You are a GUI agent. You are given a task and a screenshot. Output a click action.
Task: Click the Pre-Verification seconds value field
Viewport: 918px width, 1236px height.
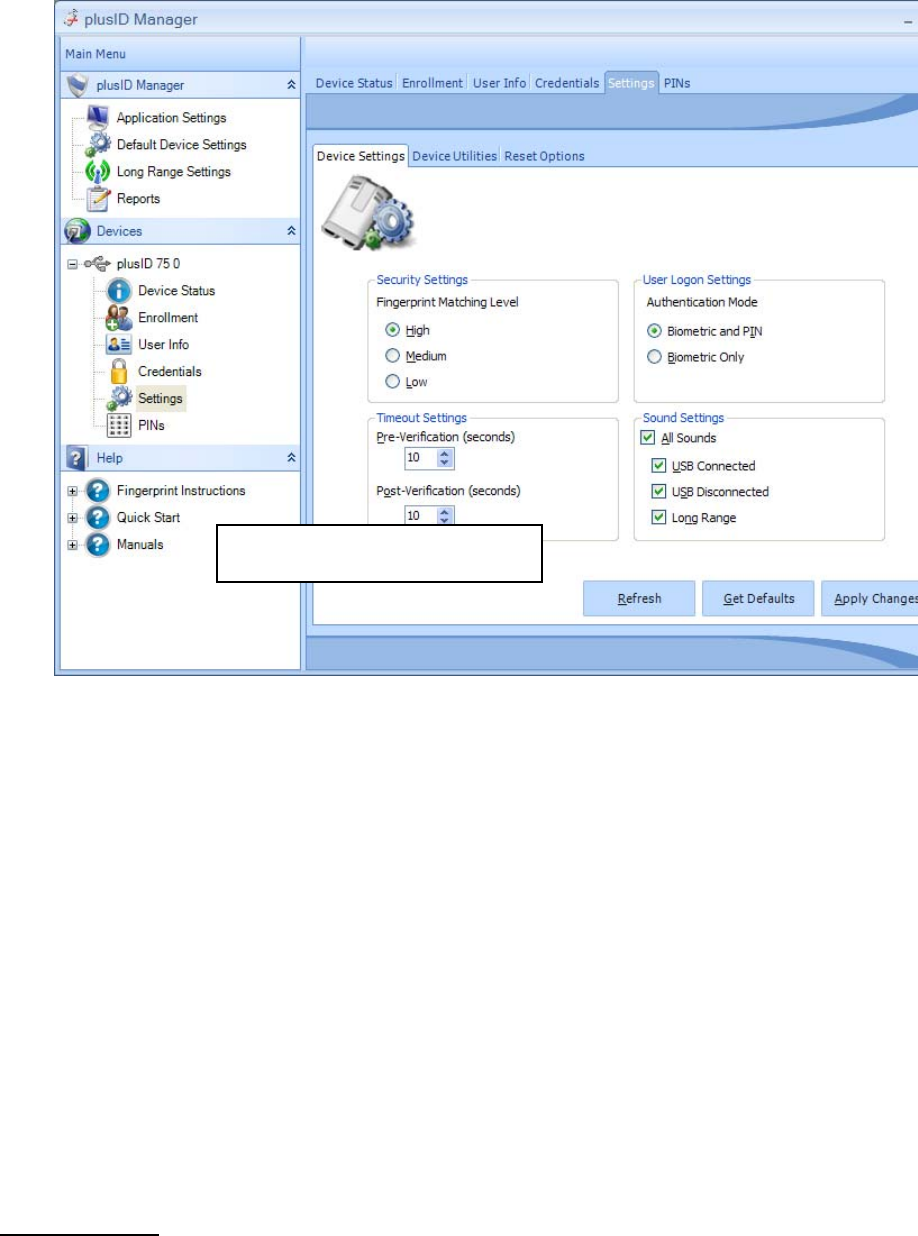pyautogui.click(x=421, y=458)
